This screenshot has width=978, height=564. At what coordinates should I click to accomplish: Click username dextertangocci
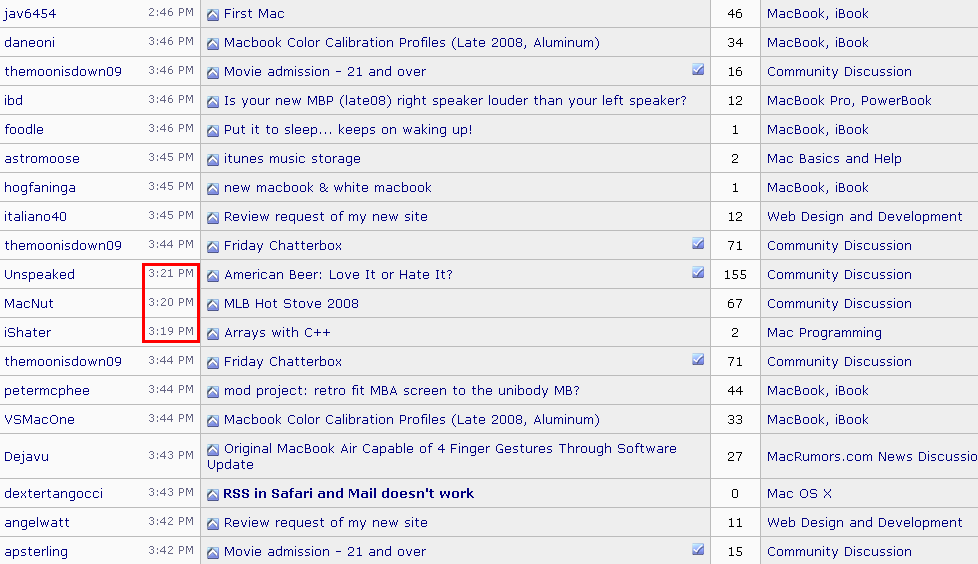tap(53, 494)
